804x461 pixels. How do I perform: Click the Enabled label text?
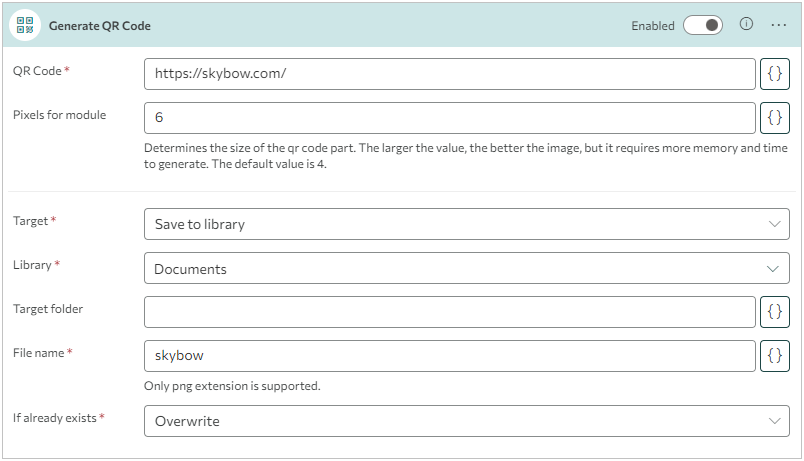[x=653, y=26]
